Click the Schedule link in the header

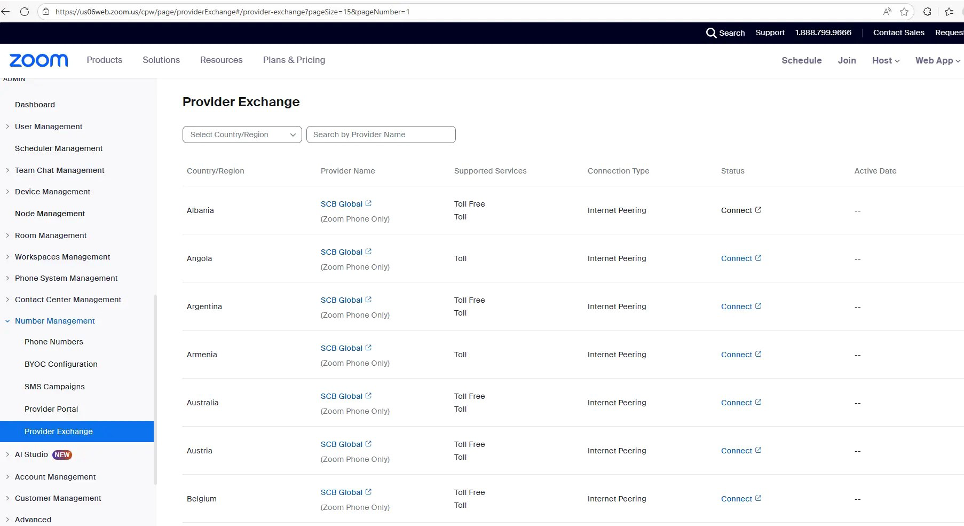801,60
